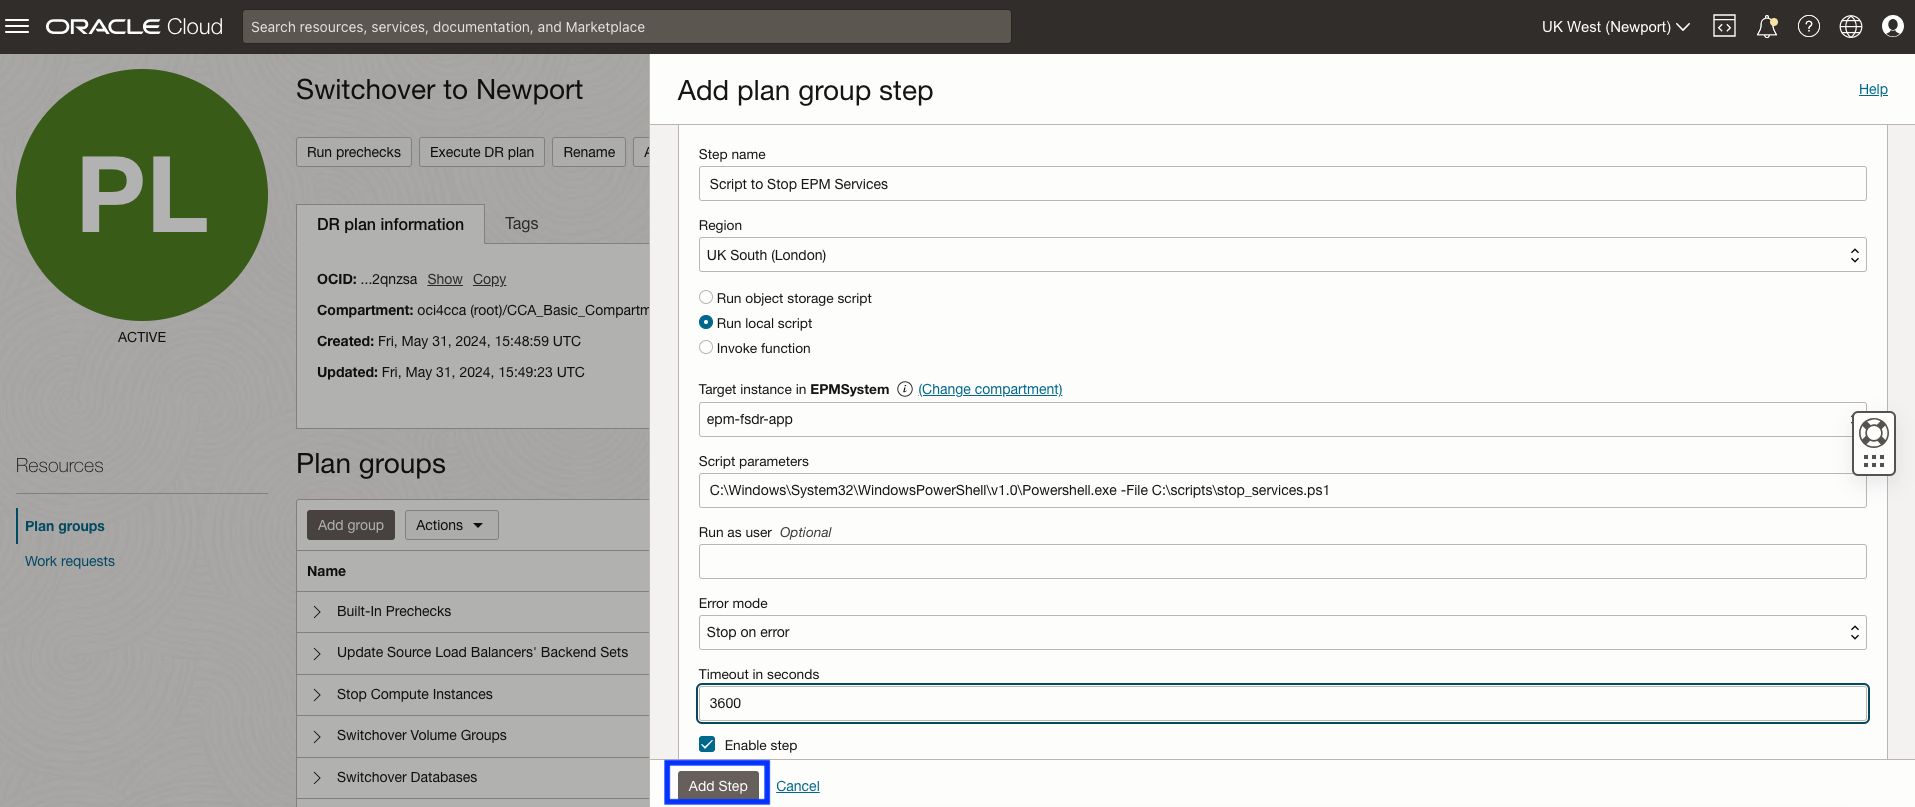Click the Change compartment link
Screen dimensions: 1915x807
990,389
